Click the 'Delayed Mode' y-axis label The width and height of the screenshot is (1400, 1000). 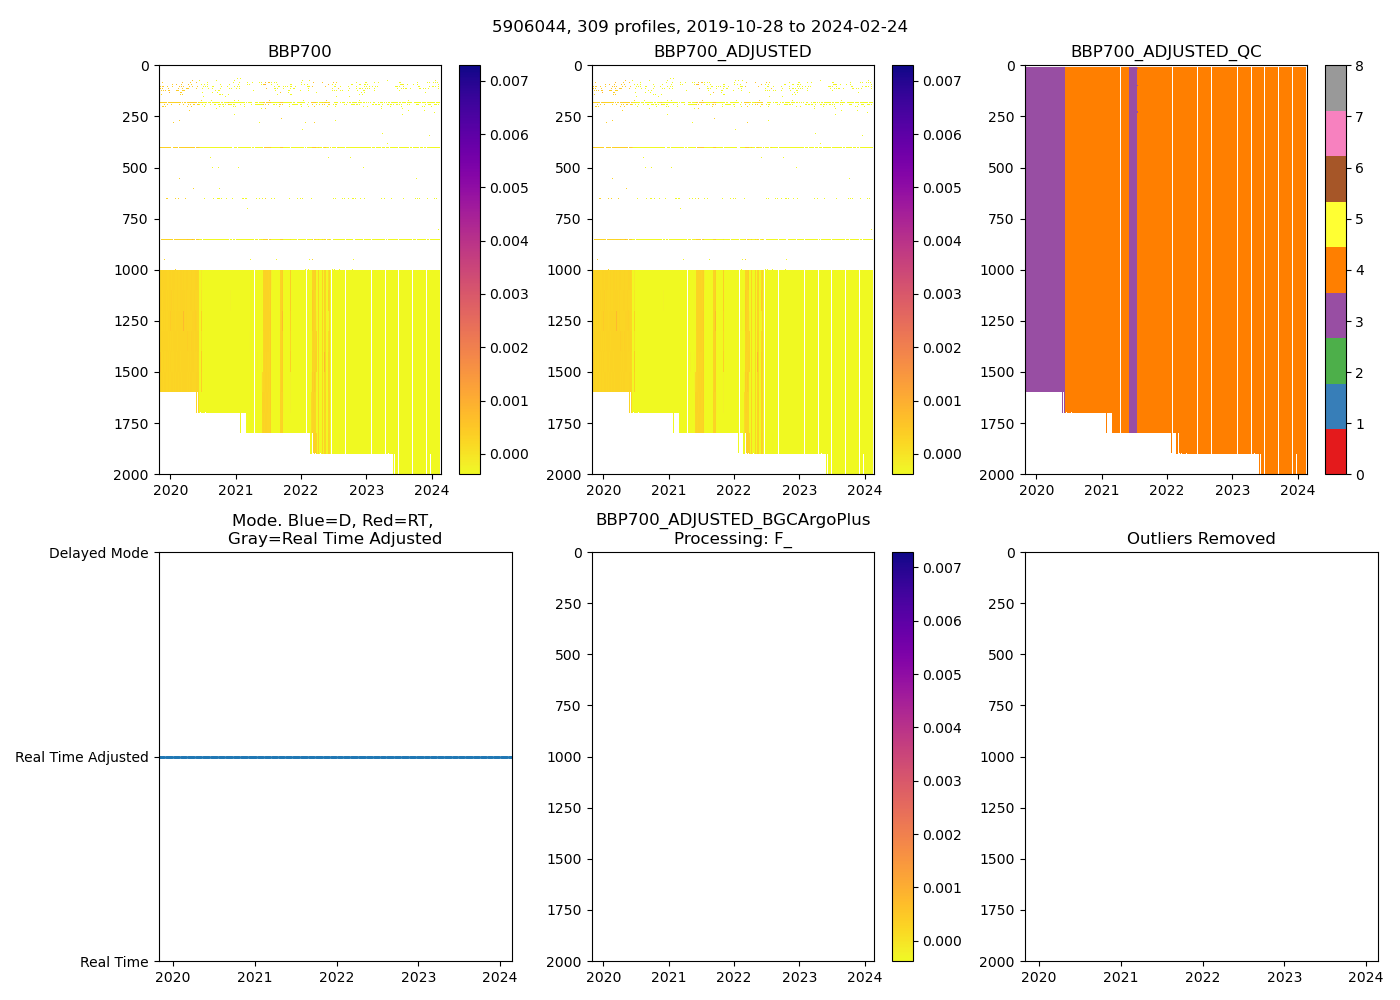[x=98, y=553]
